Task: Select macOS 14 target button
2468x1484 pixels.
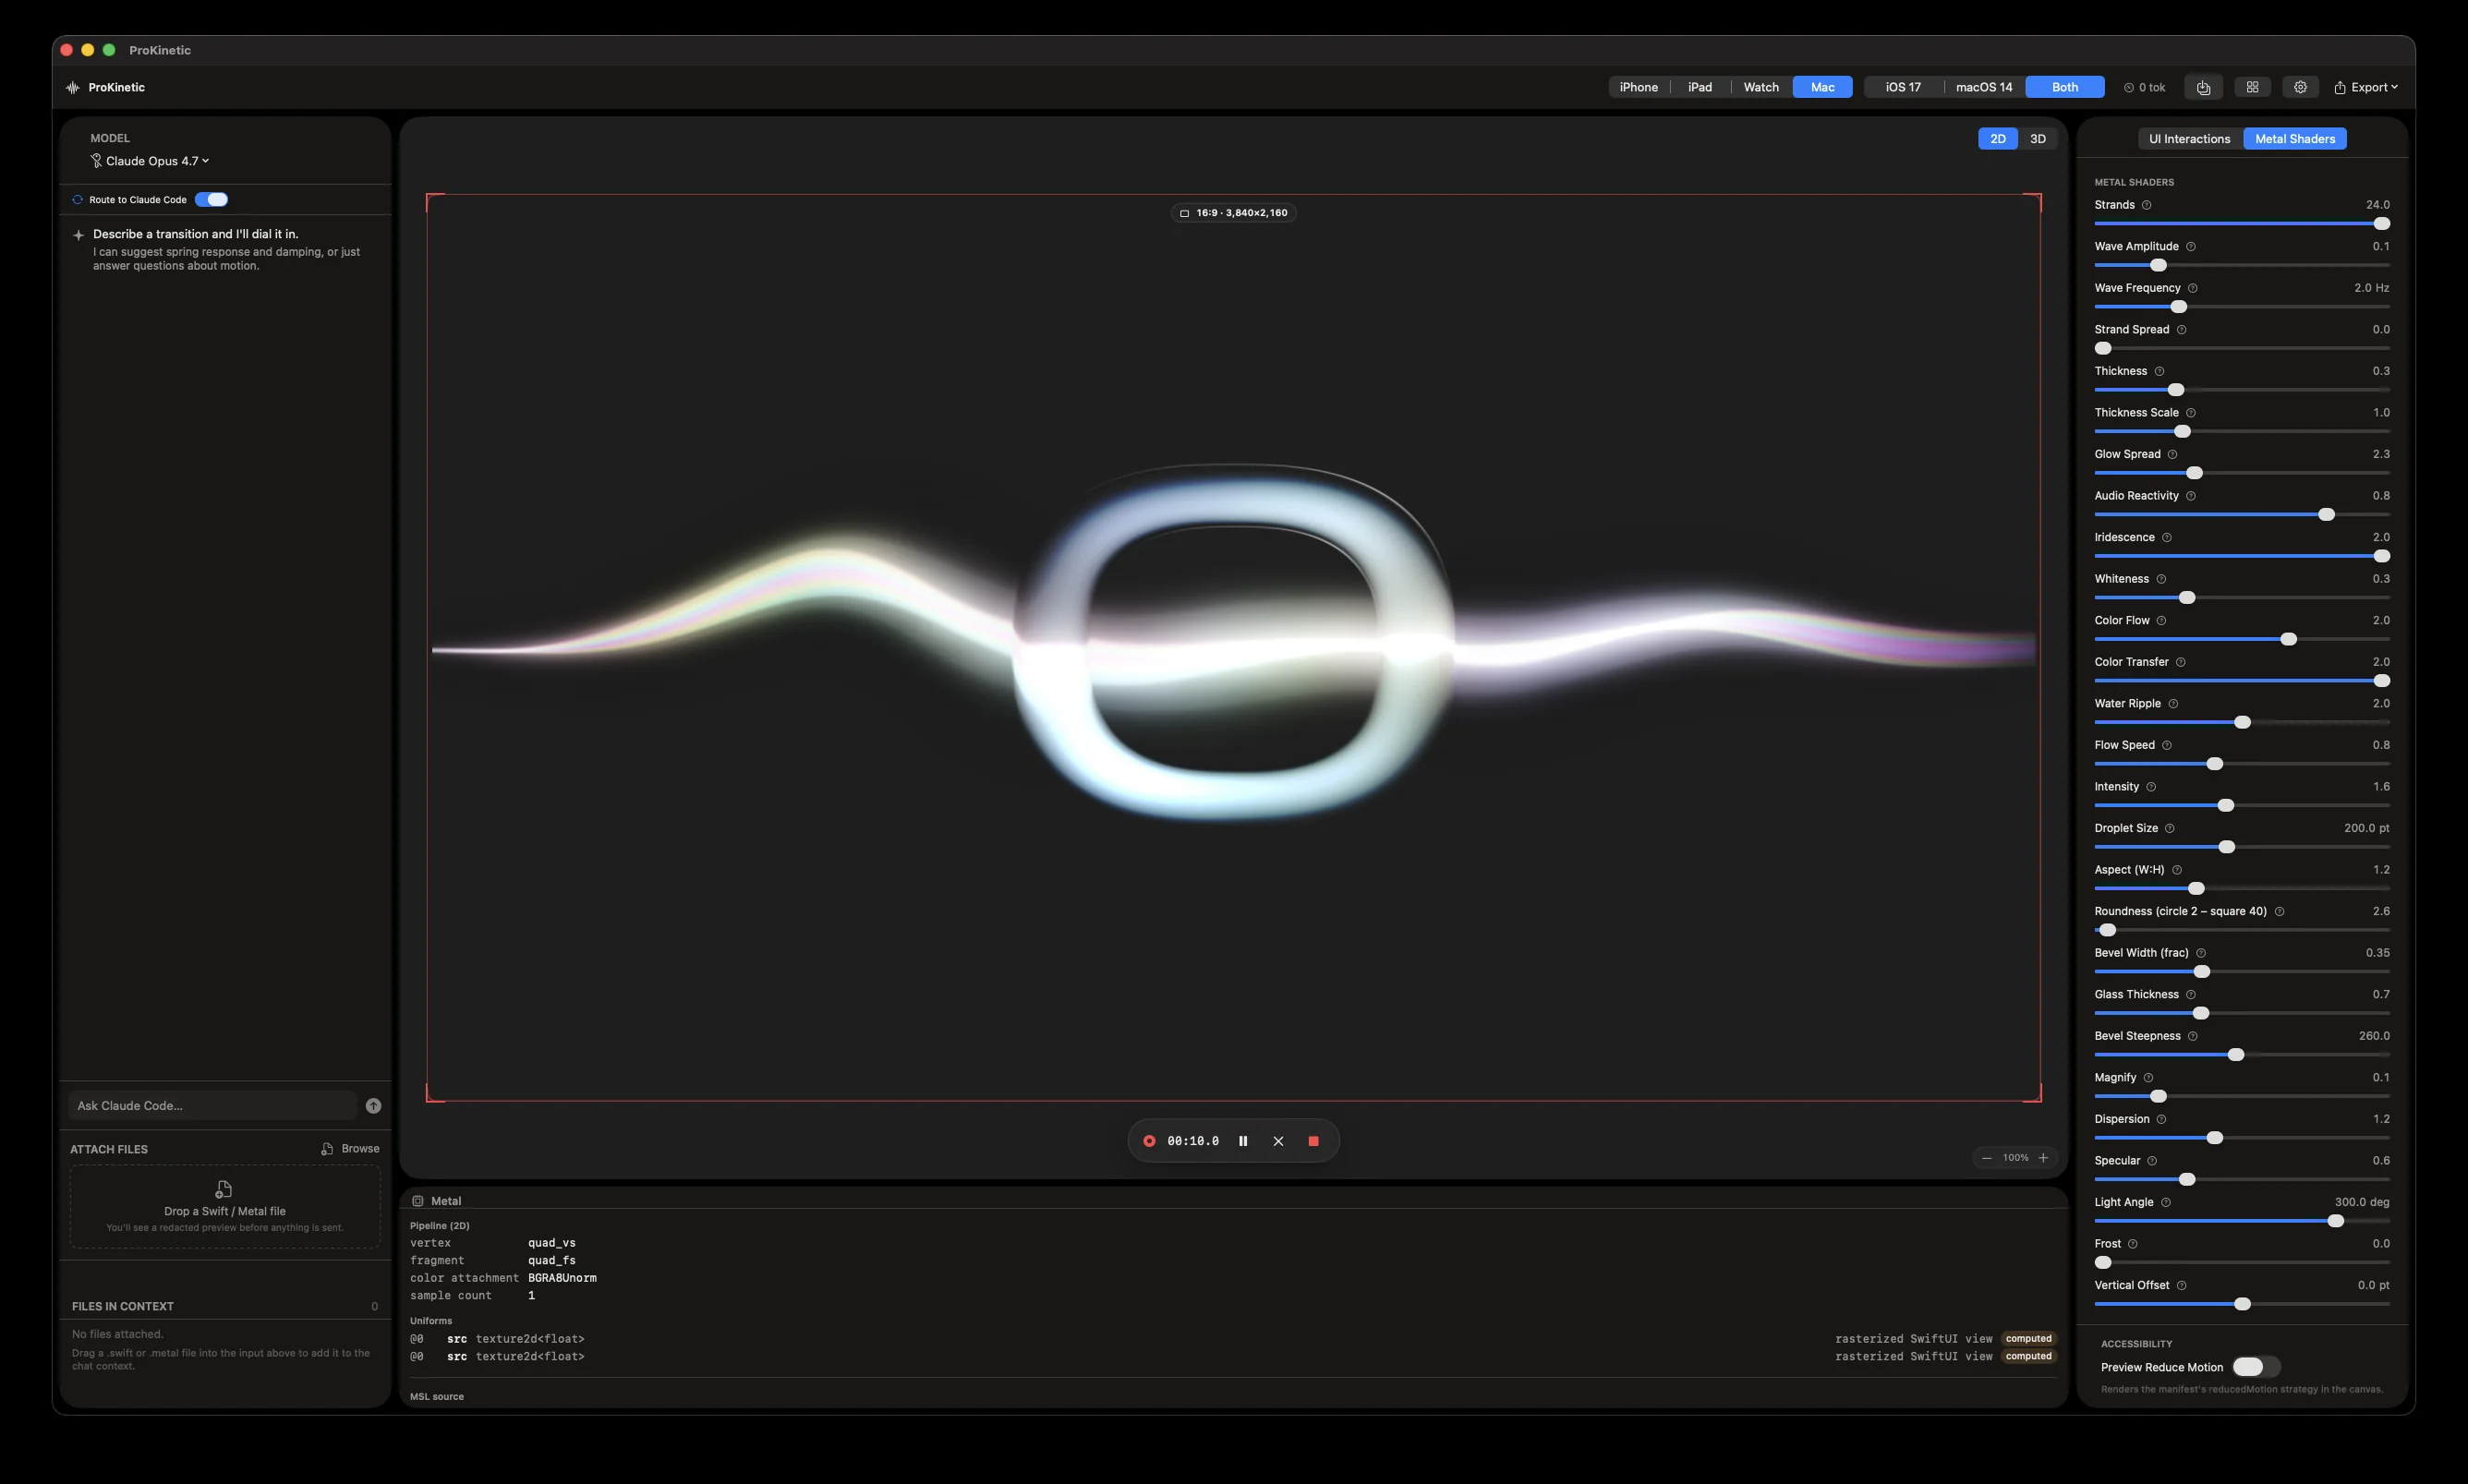Action: (x=1983, y=87)
